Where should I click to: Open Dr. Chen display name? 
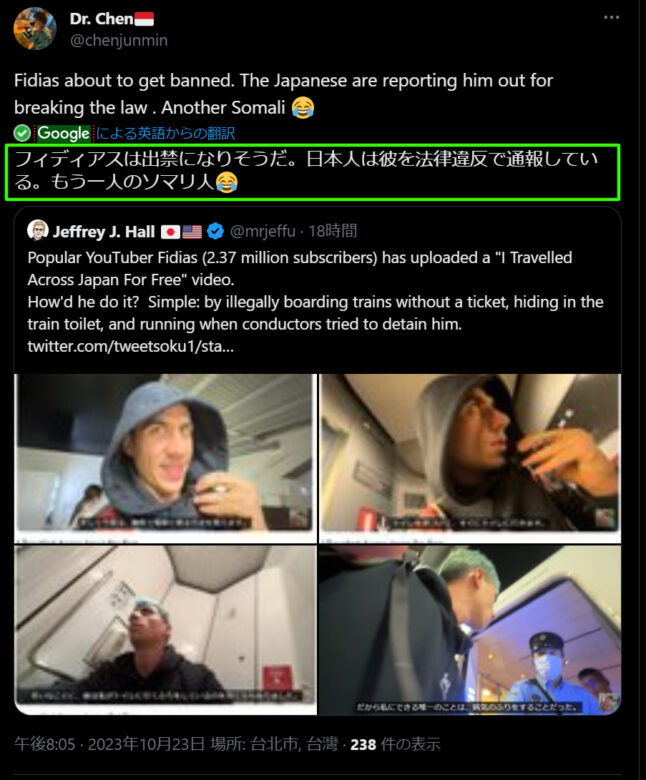(x=101, y=19)
